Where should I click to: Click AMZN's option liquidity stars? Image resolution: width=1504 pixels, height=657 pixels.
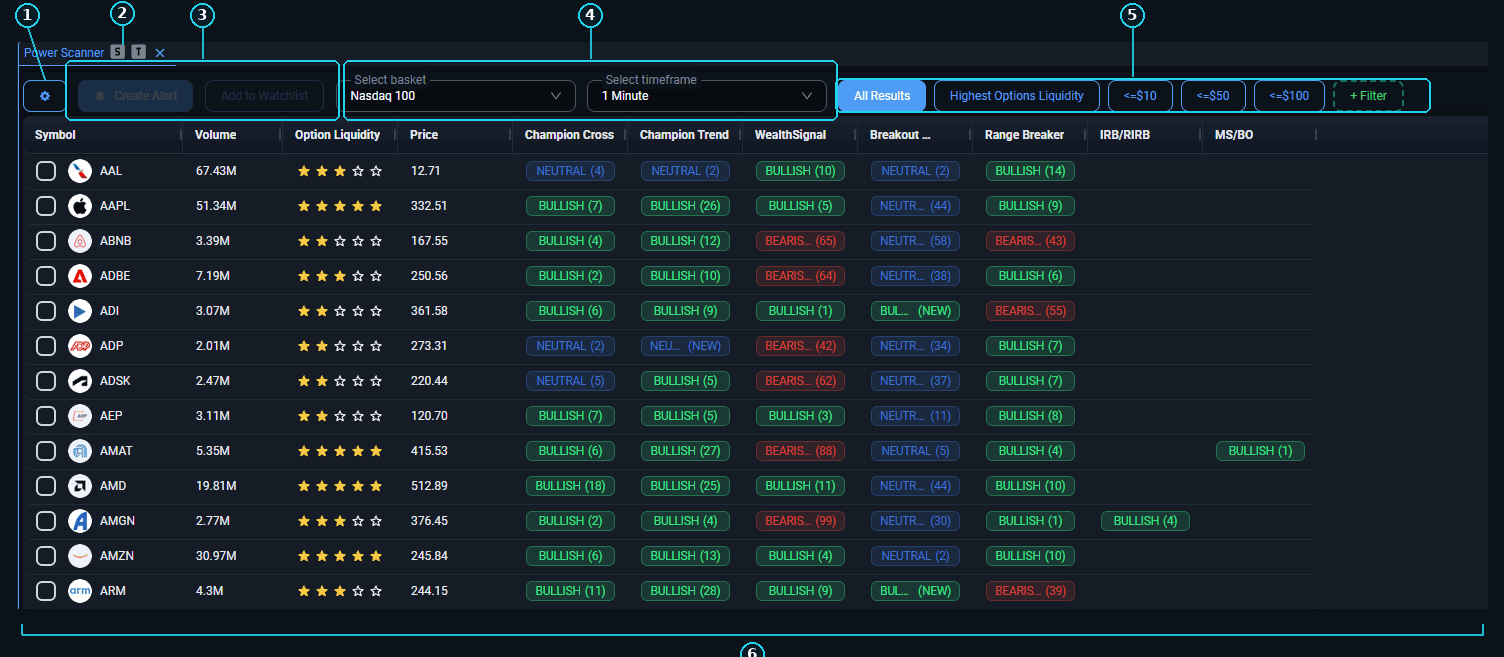[x=340, y=556]
